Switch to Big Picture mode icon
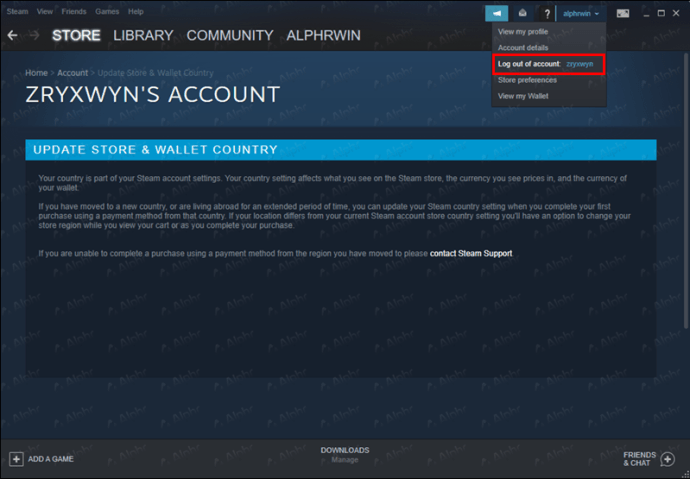The width and height of the screenshot is (690, 479). 623,14
